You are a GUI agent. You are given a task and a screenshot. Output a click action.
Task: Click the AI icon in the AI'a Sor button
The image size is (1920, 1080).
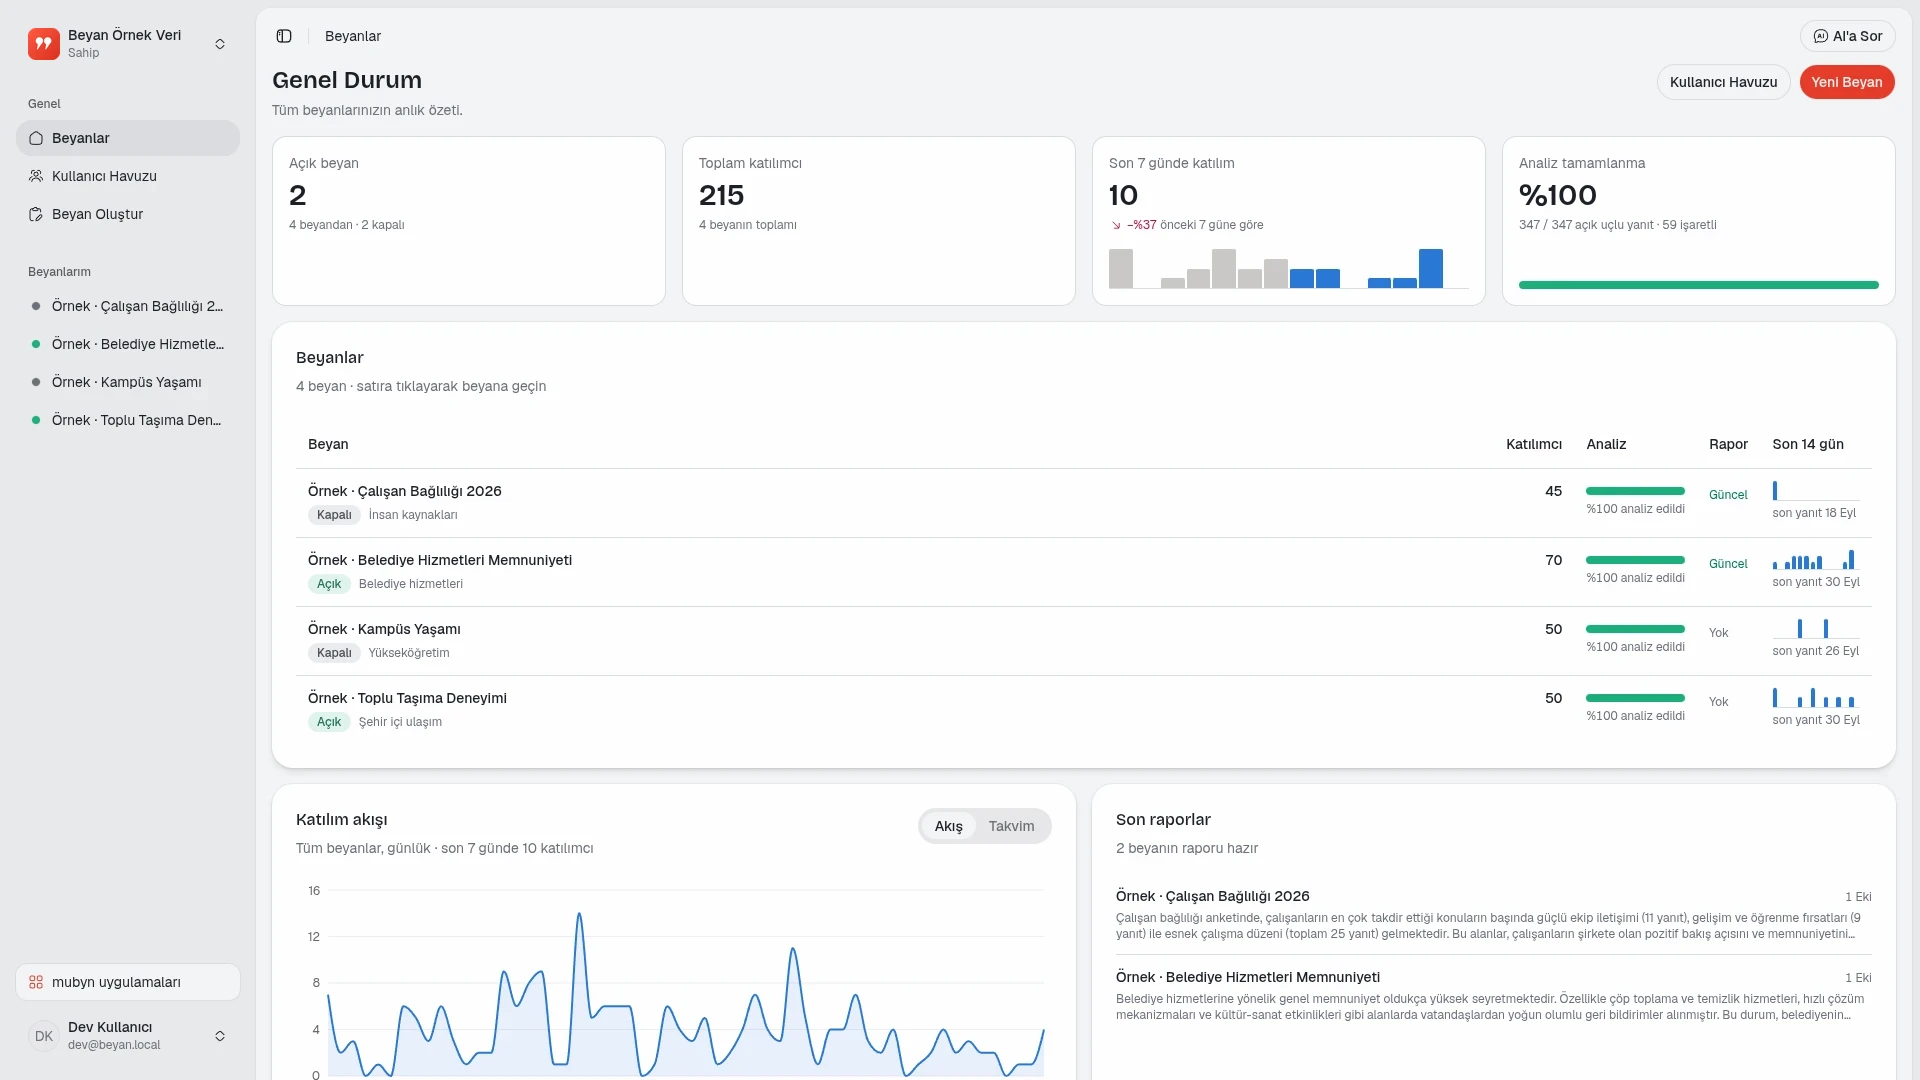pos(1821,36)
